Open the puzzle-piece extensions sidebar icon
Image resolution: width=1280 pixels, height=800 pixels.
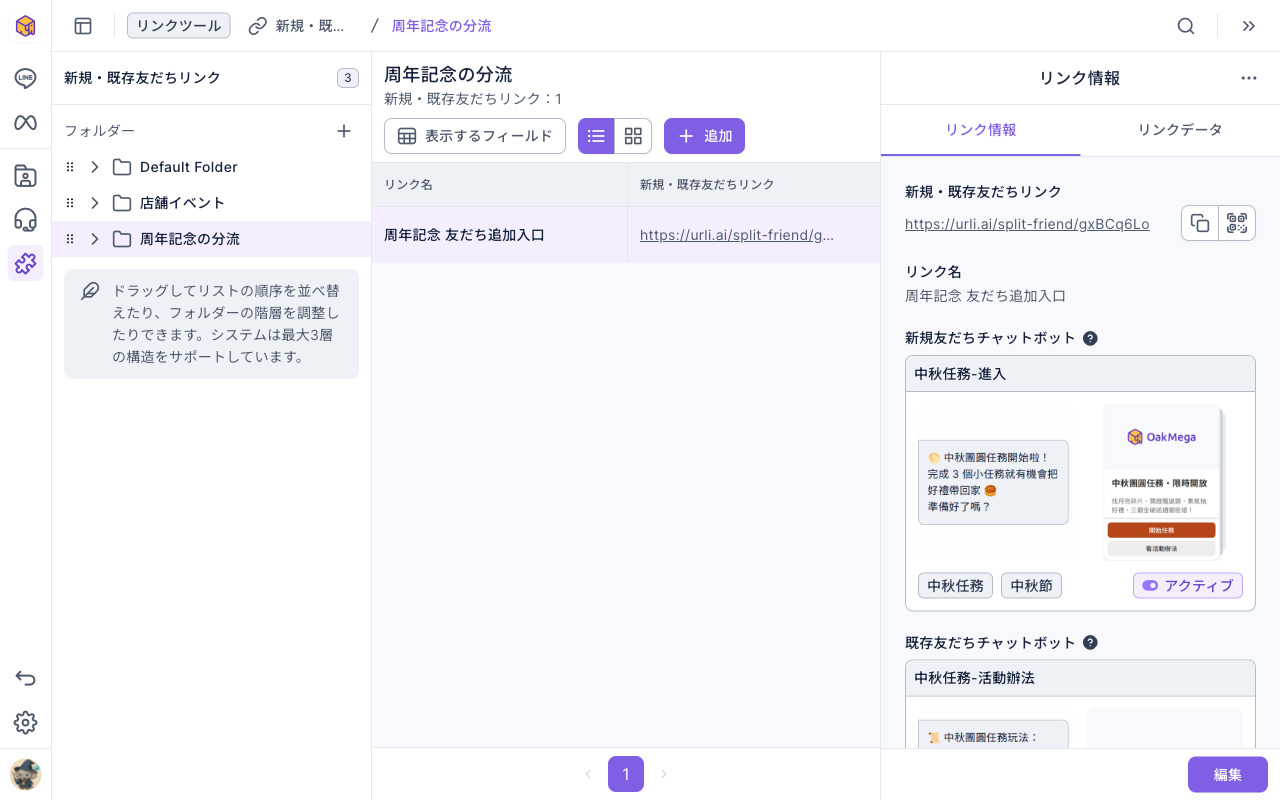point(25,263)
